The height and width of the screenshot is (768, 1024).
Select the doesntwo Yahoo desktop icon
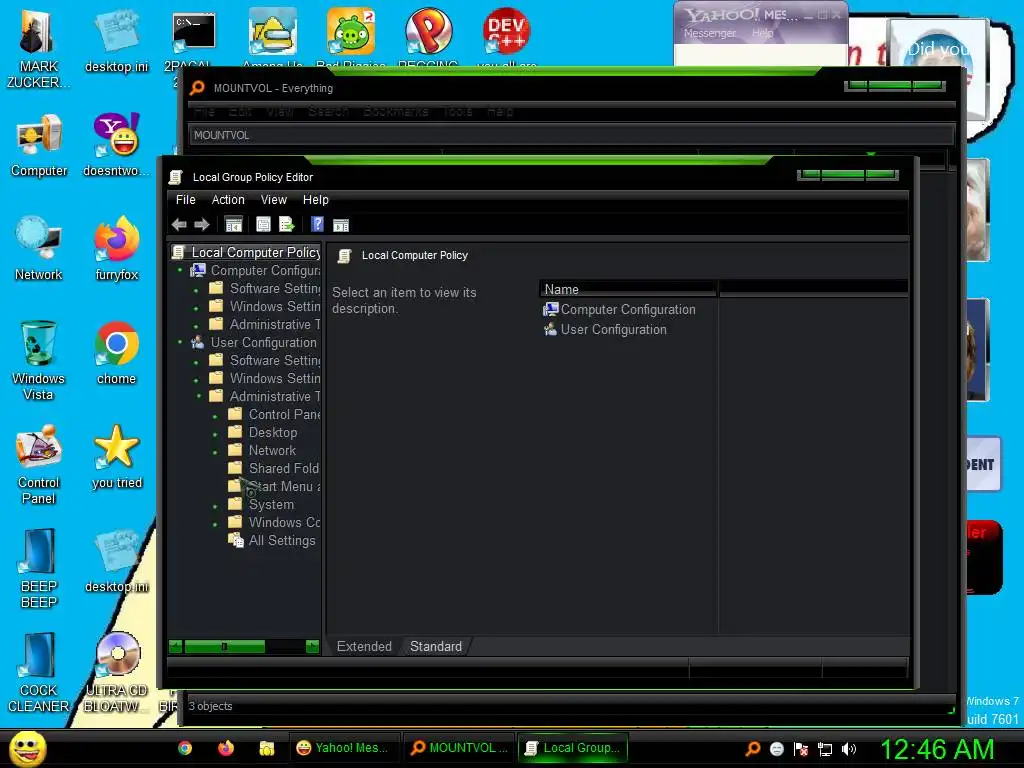point(116,145)
